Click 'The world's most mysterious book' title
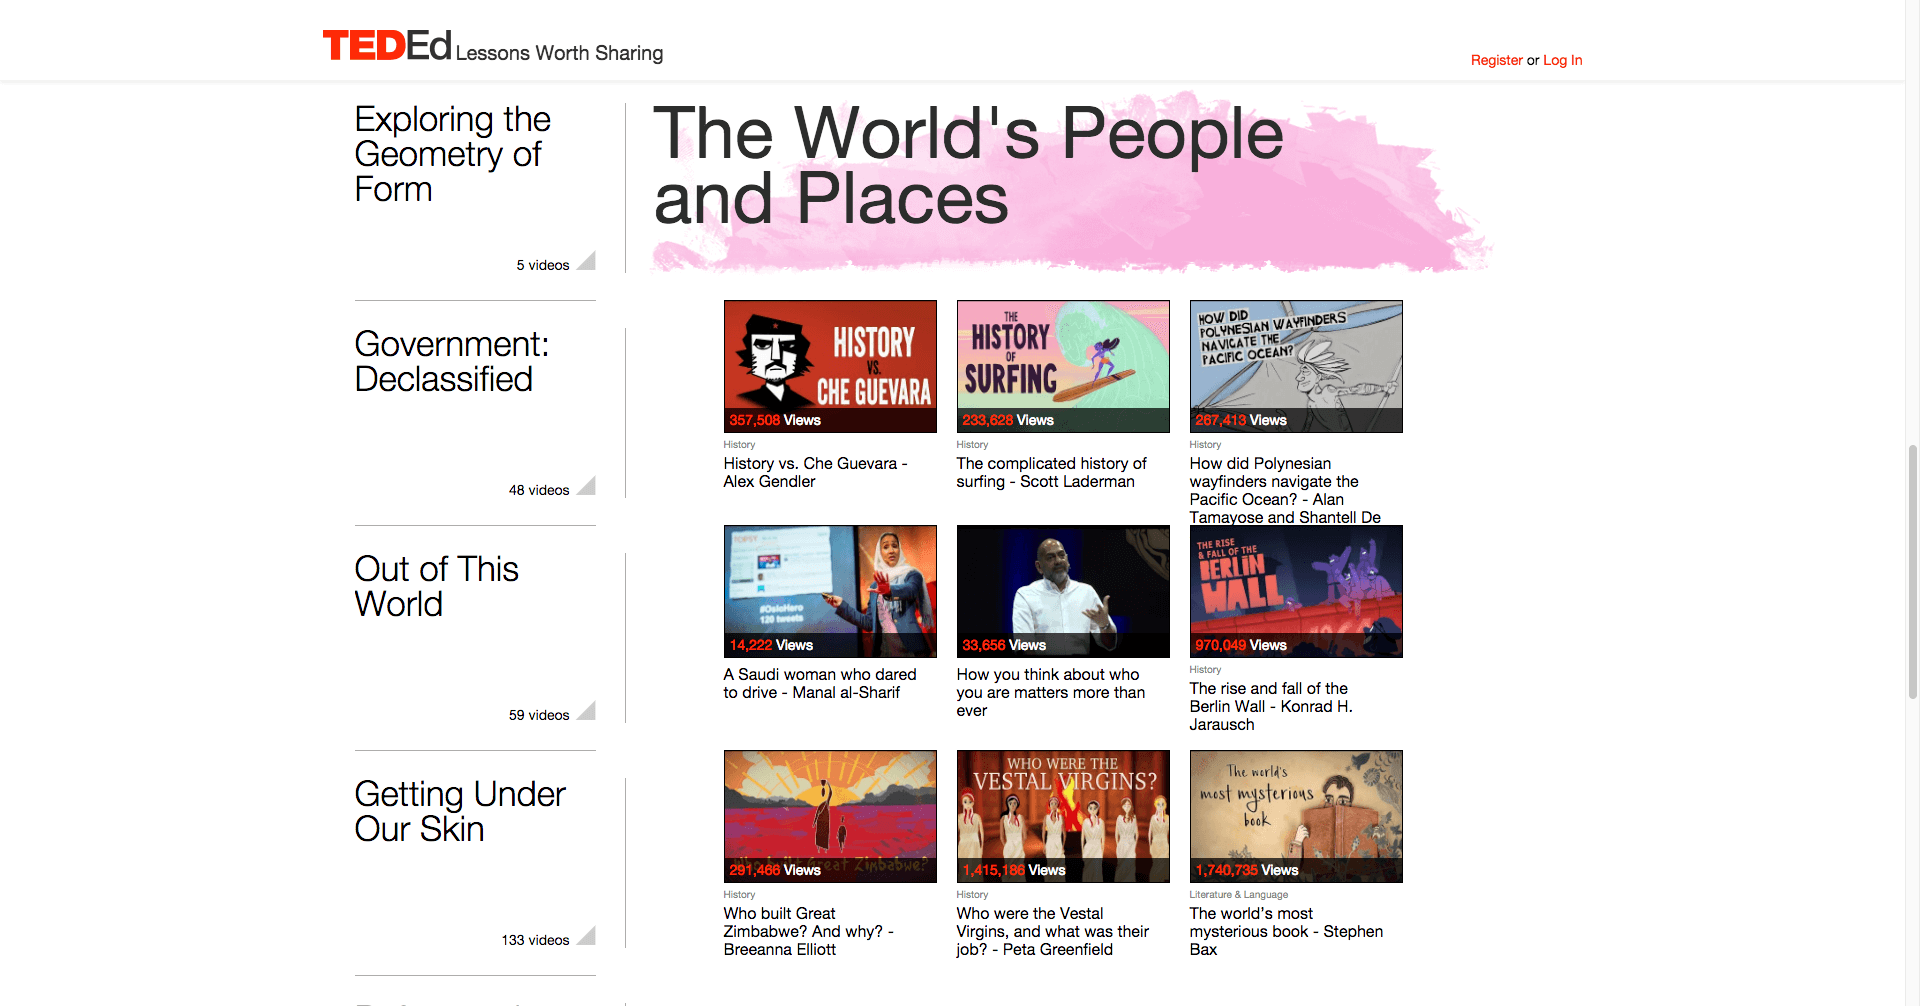This screenshot has height=1006, width=1920. pos(1286,931)
